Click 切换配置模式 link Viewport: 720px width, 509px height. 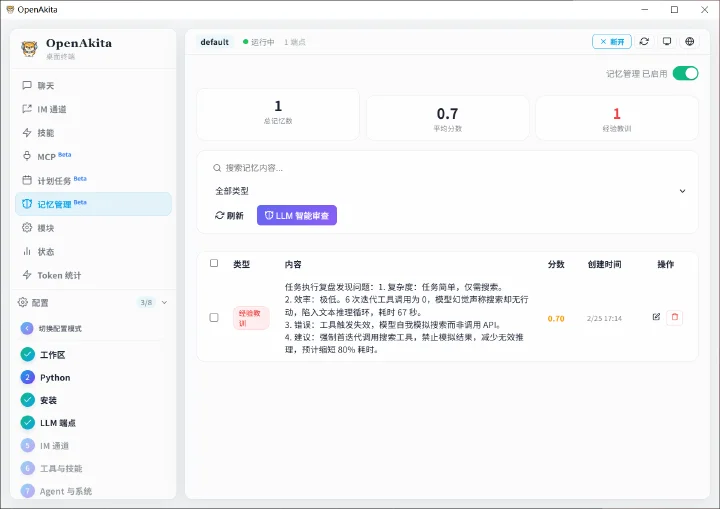[60, 329]
